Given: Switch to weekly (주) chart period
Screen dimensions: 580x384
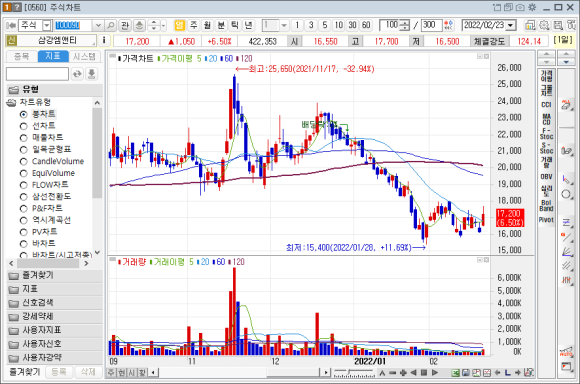Looking at the screenshot, I should point(193,25).
